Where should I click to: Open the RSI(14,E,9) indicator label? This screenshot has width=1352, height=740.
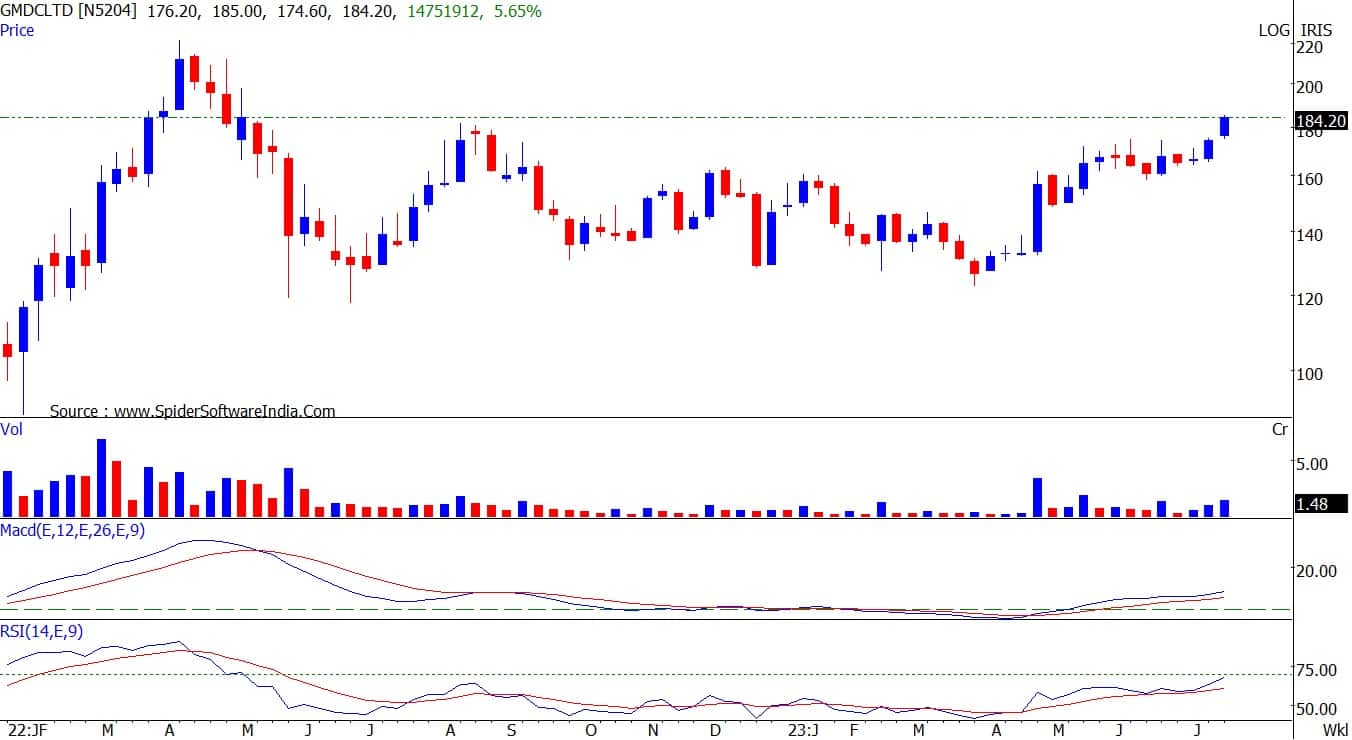click(x=42, y=630)
